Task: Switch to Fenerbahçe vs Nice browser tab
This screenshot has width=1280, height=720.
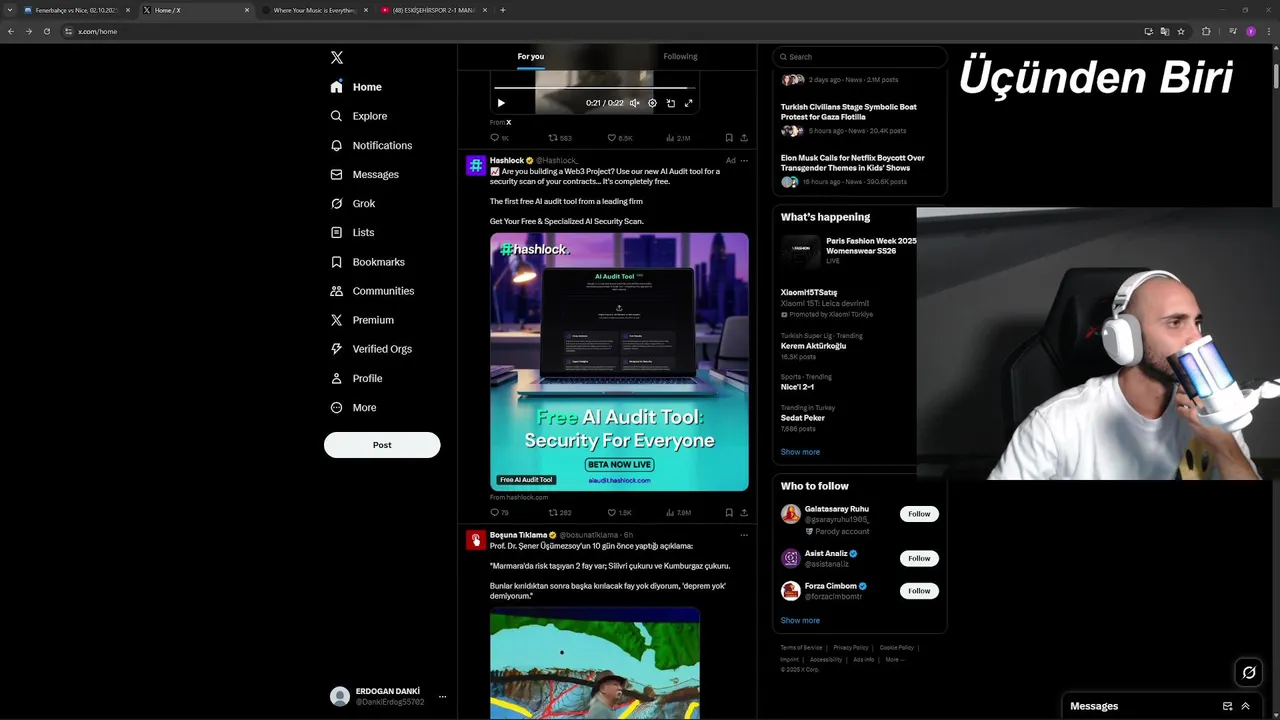Action: [77, 10]
